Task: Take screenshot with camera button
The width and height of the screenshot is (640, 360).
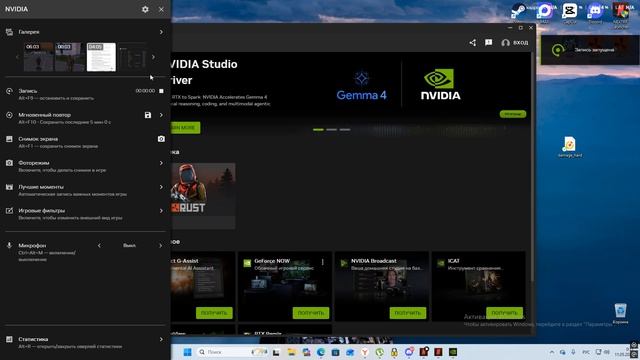Action: click(161, 139)
